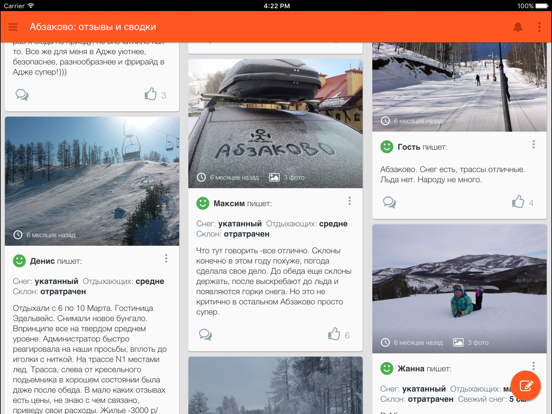Open comments on the Адже review card

click(x=22, y=95)
